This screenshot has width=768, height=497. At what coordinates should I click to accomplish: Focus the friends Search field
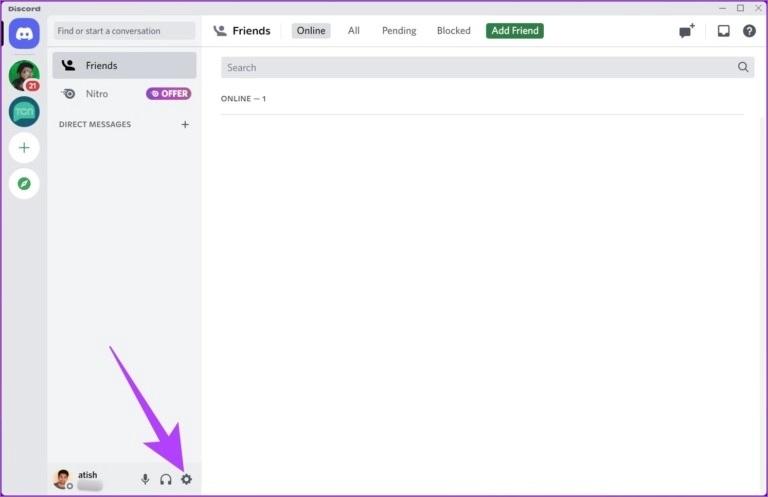(x=487, y=67)
